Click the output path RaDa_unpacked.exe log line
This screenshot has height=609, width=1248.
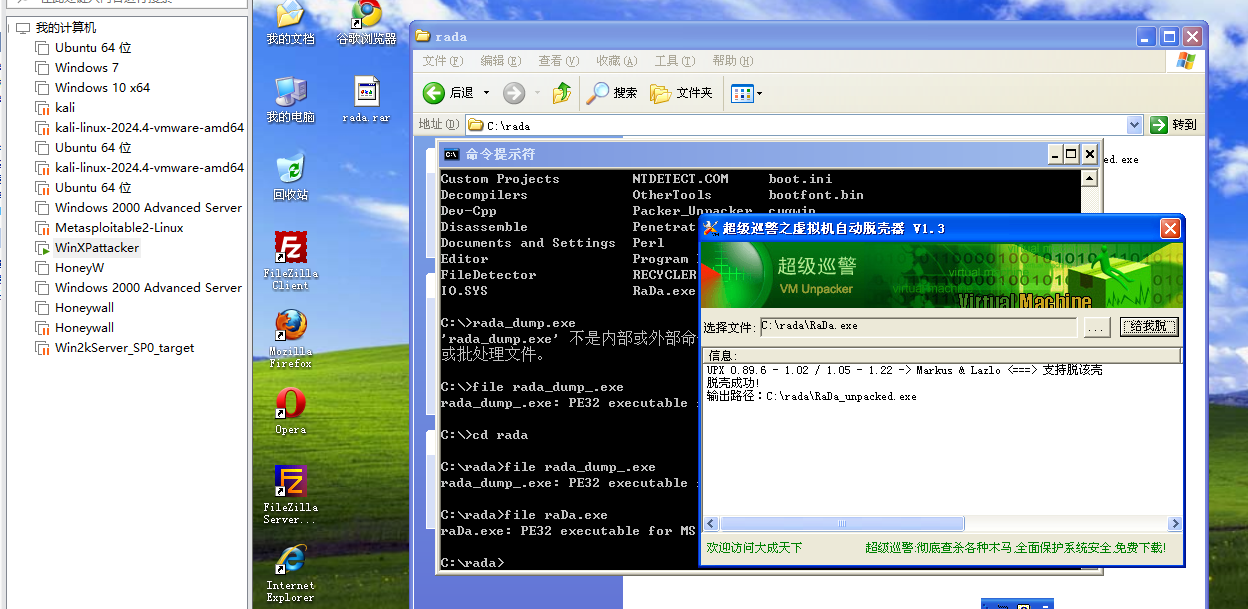[x=811, y=396]
